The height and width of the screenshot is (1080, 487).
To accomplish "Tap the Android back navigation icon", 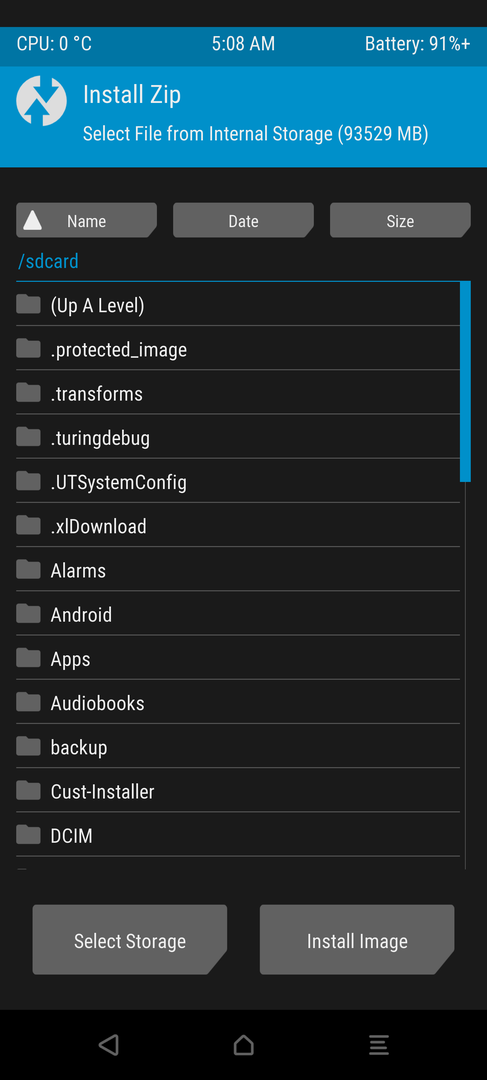I will click(108, 1044).
